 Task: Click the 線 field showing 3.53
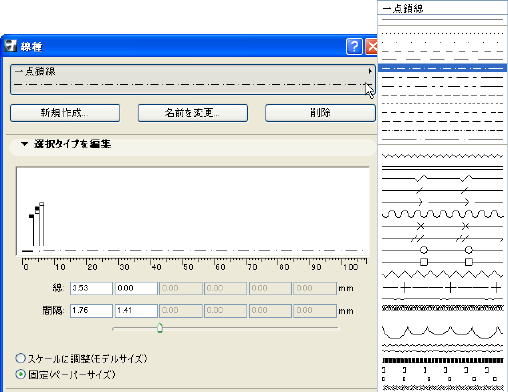tap(91, 288)
